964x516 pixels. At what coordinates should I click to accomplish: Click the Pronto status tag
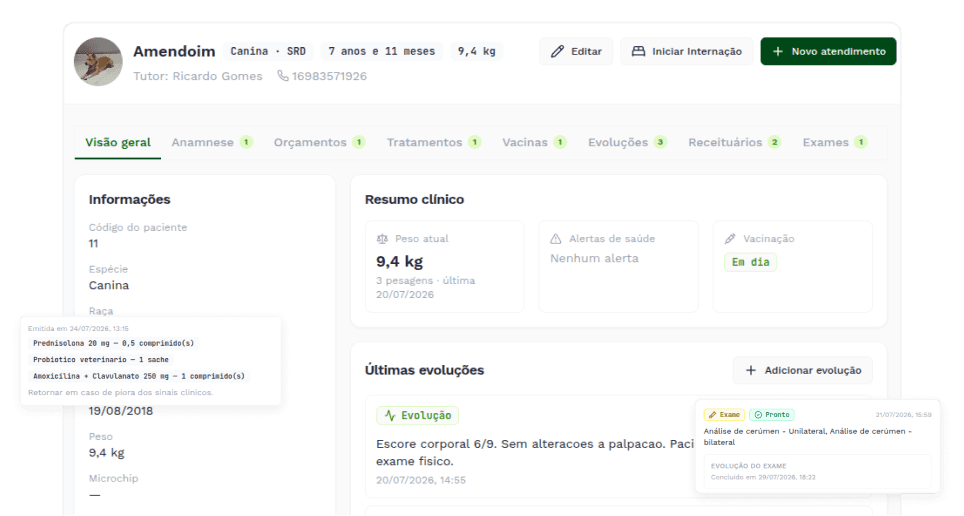[772, 415]
